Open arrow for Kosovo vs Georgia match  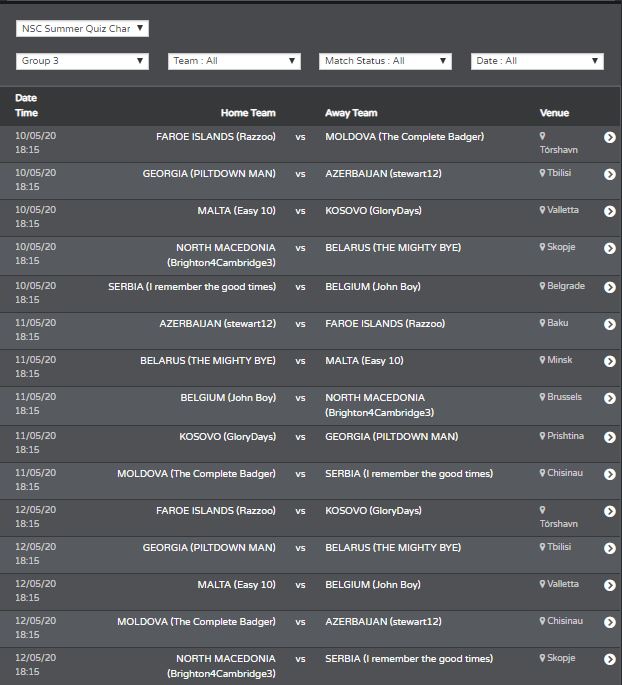tap(610, 437)
